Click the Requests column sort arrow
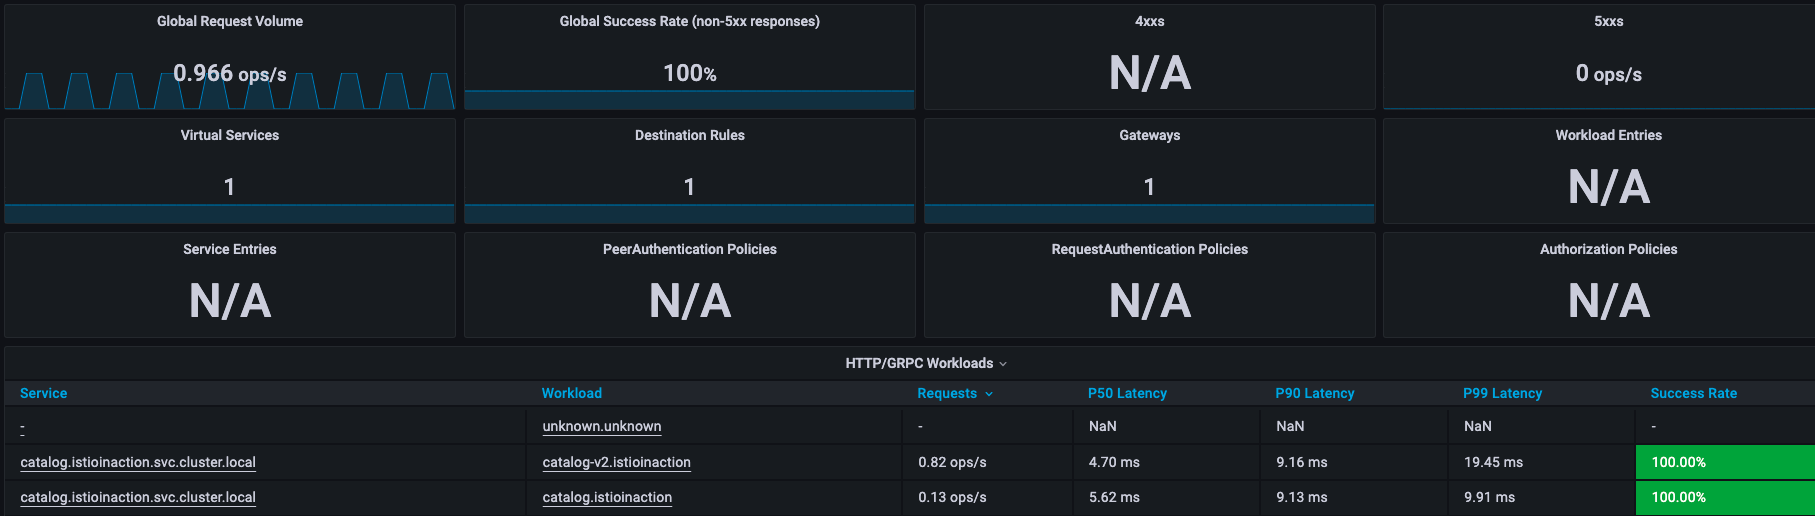Screen dimensions: 1815x516 tap(989, 394)
